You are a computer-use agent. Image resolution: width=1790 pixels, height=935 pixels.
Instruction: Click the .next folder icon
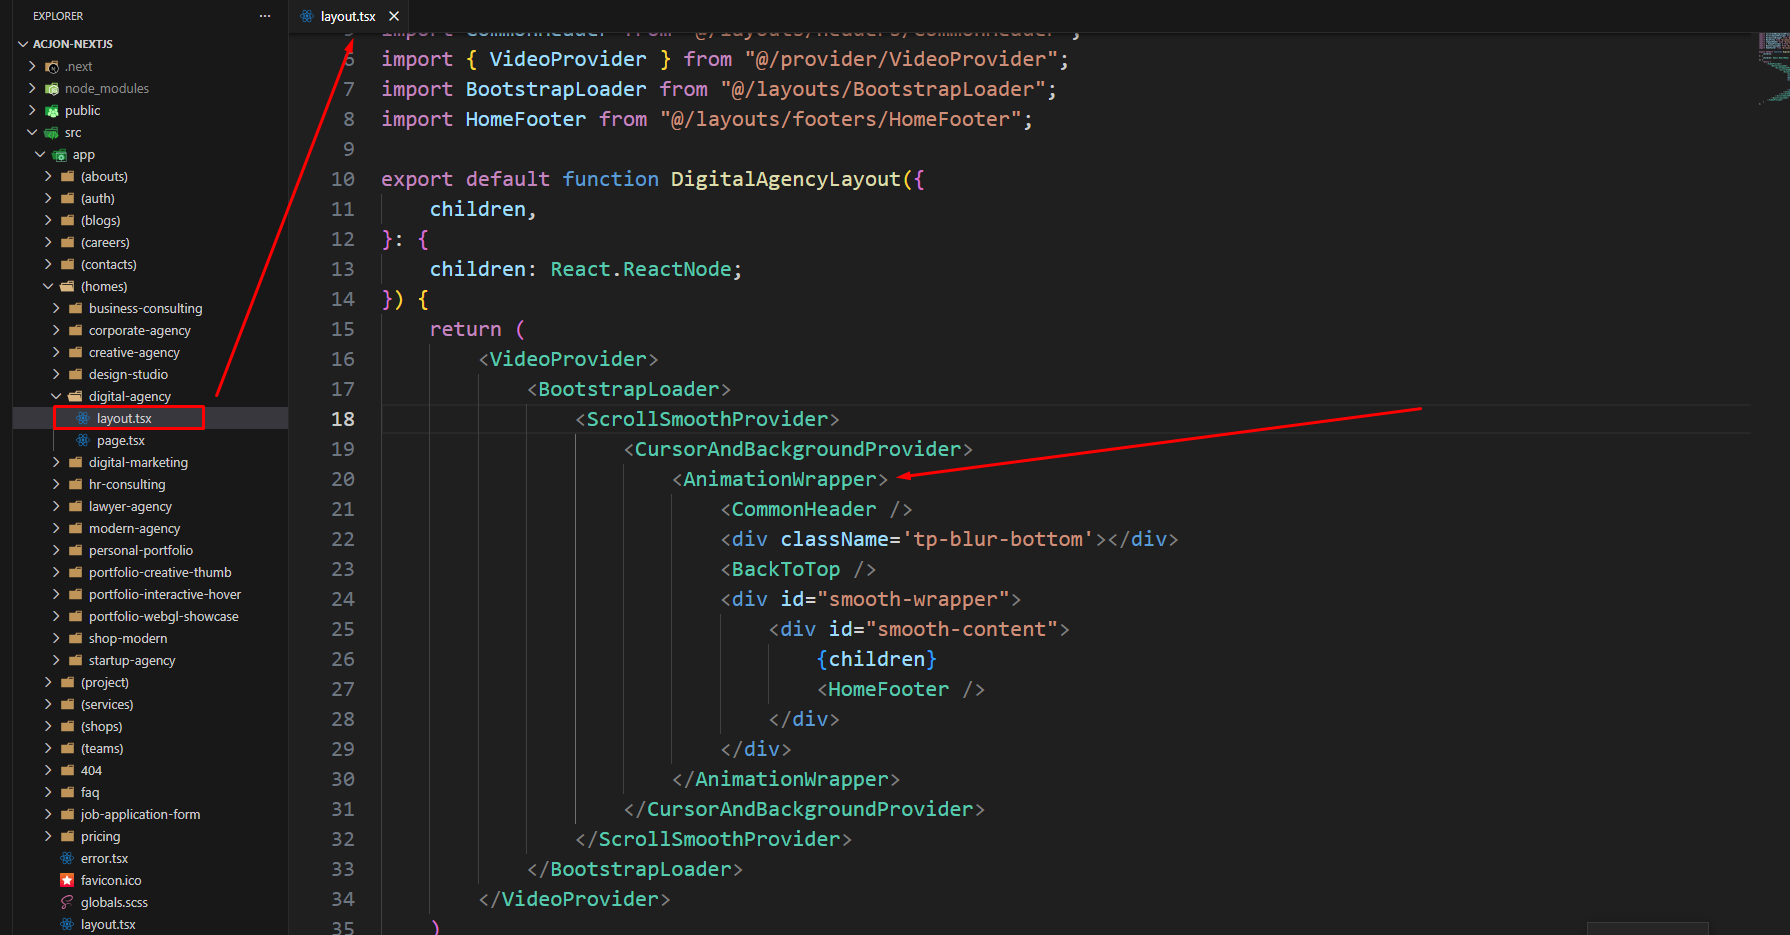(x=52, y=66)
